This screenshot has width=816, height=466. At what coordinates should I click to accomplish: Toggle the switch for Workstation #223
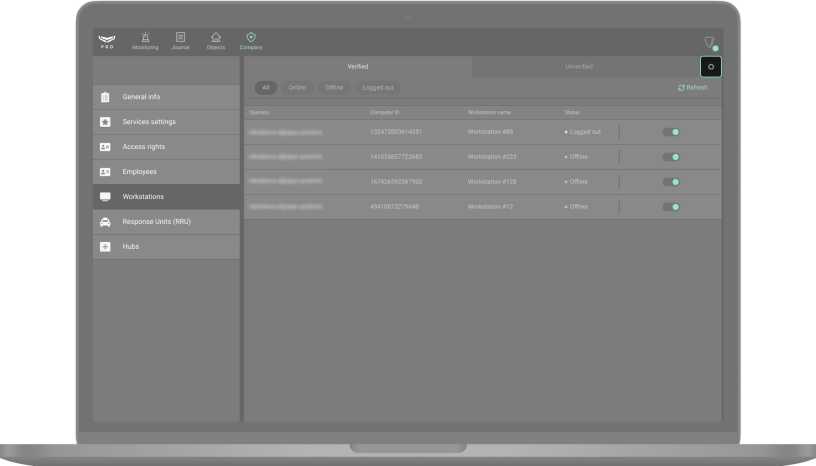671,157
